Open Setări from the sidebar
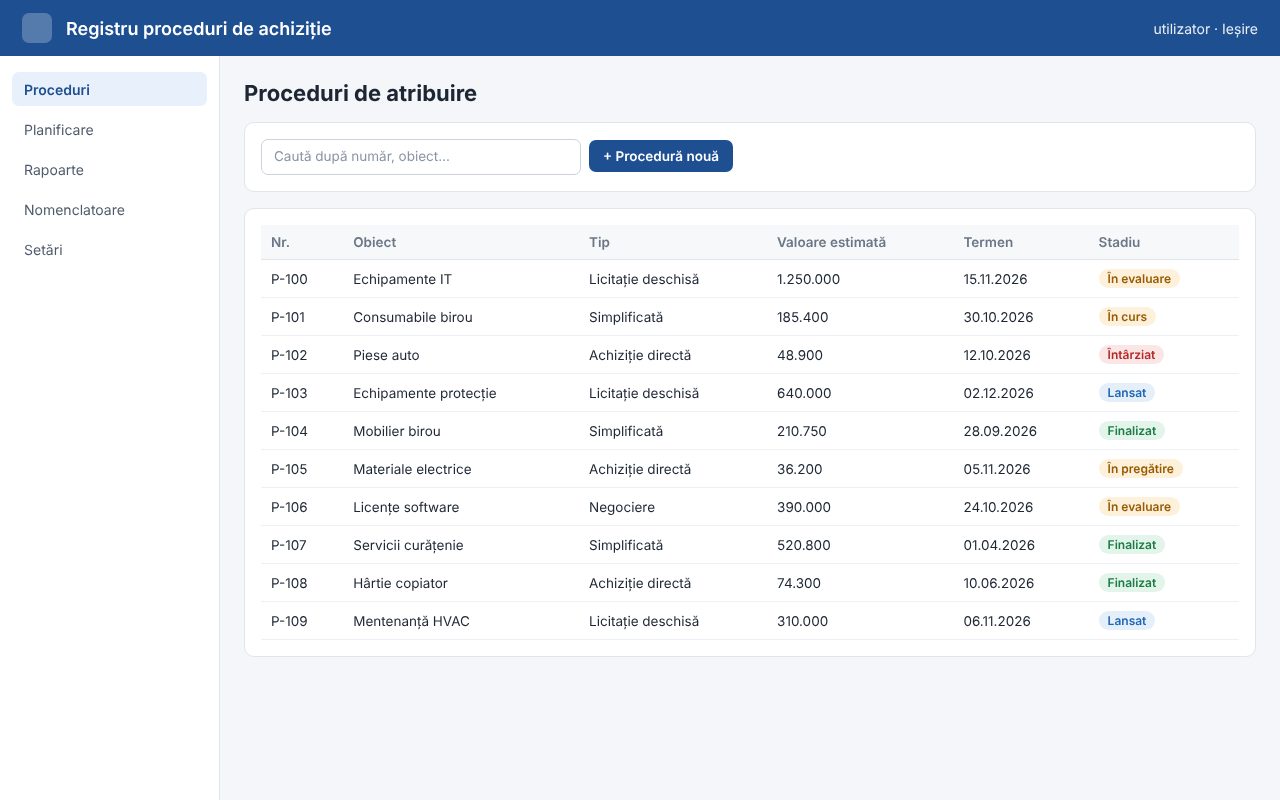This screenshot has width=1280, height=800. click(109, 250)
